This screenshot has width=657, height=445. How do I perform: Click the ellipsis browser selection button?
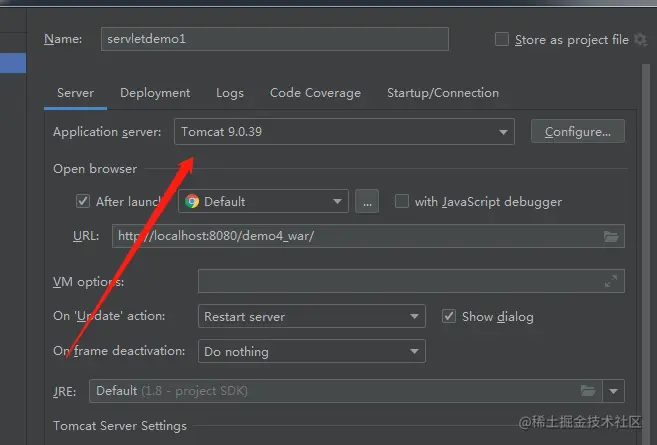click(367, 201)
